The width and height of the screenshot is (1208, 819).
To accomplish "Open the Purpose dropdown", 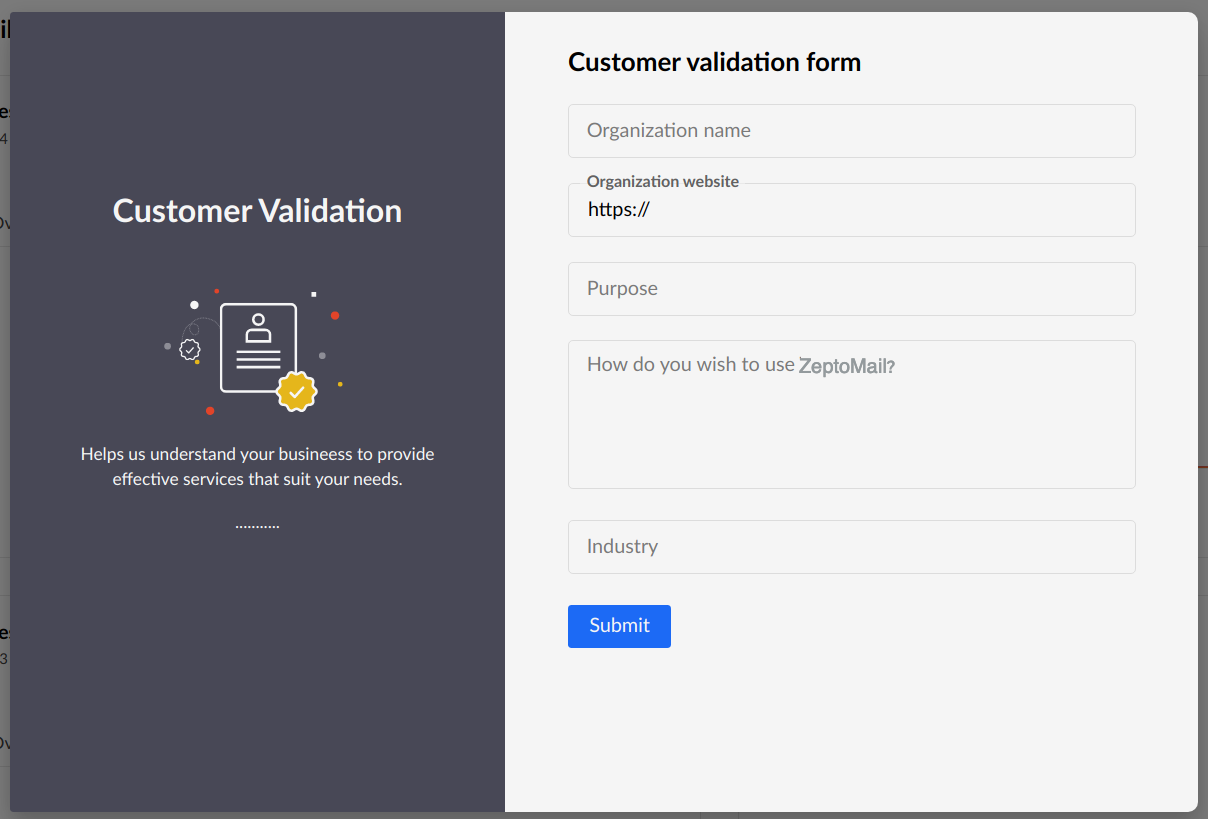I will 851,289.
